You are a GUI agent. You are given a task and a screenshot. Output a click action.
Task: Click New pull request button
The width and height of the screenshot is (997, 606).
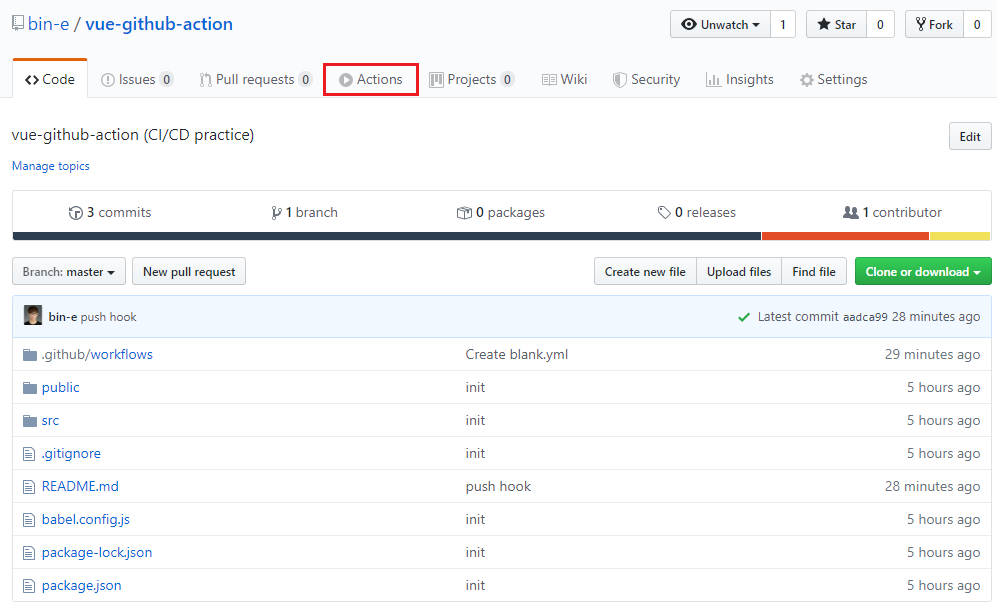189,272
